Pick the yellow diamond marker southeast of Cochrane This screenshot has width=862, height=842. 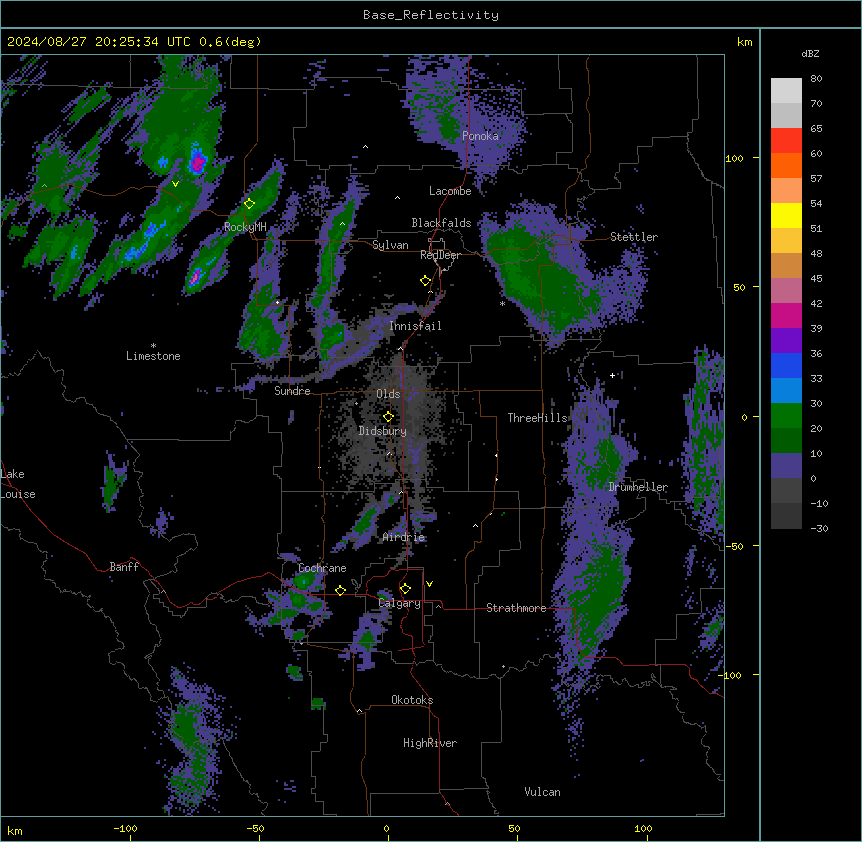click(341, 590)
